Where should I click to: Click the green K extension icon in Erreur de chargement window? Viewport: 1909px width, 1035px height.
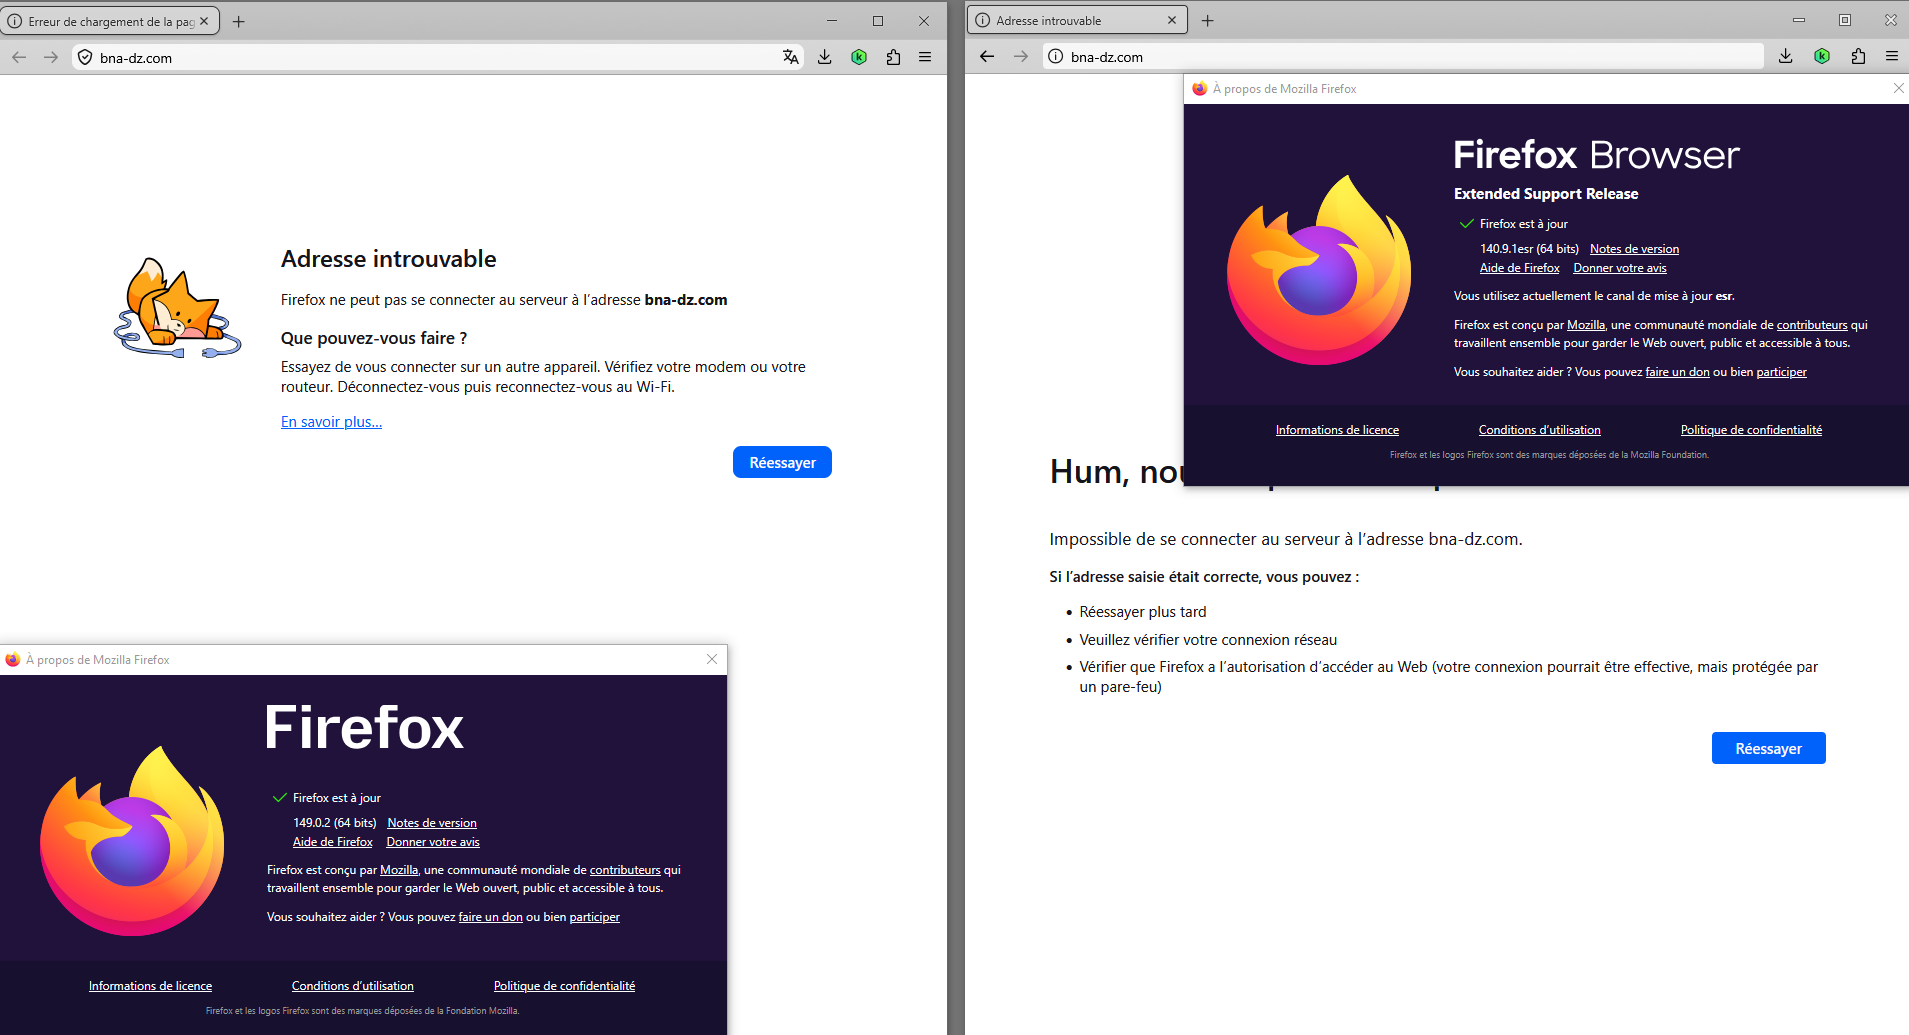[859, 57]
